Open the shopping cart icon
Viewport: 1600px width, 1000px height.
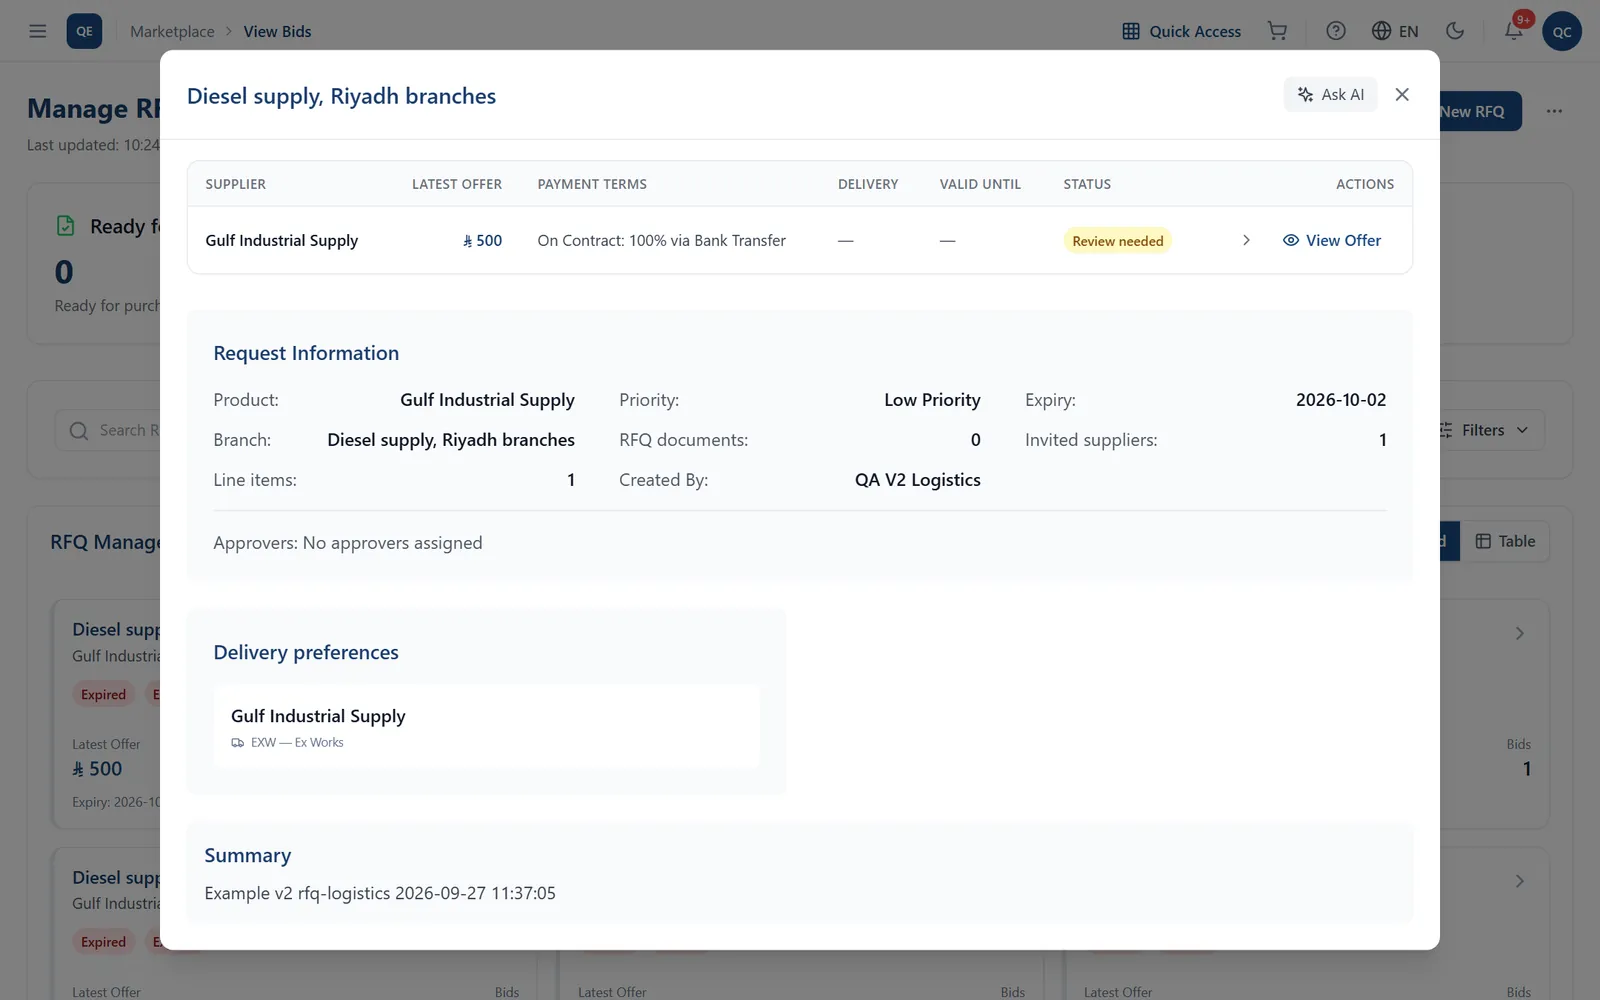[x=1277, y=31]
